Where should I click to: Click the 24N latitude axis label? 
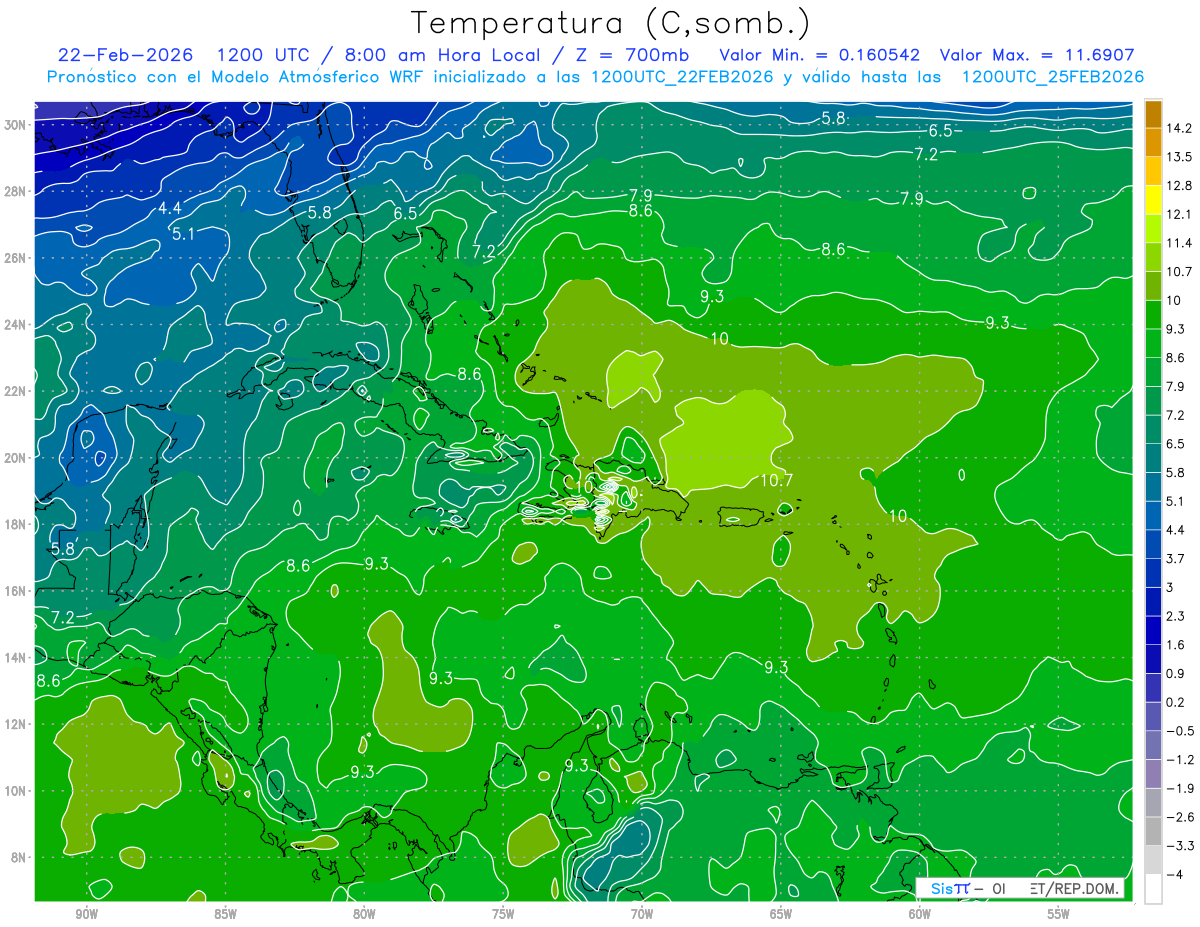tap(15, 324)
